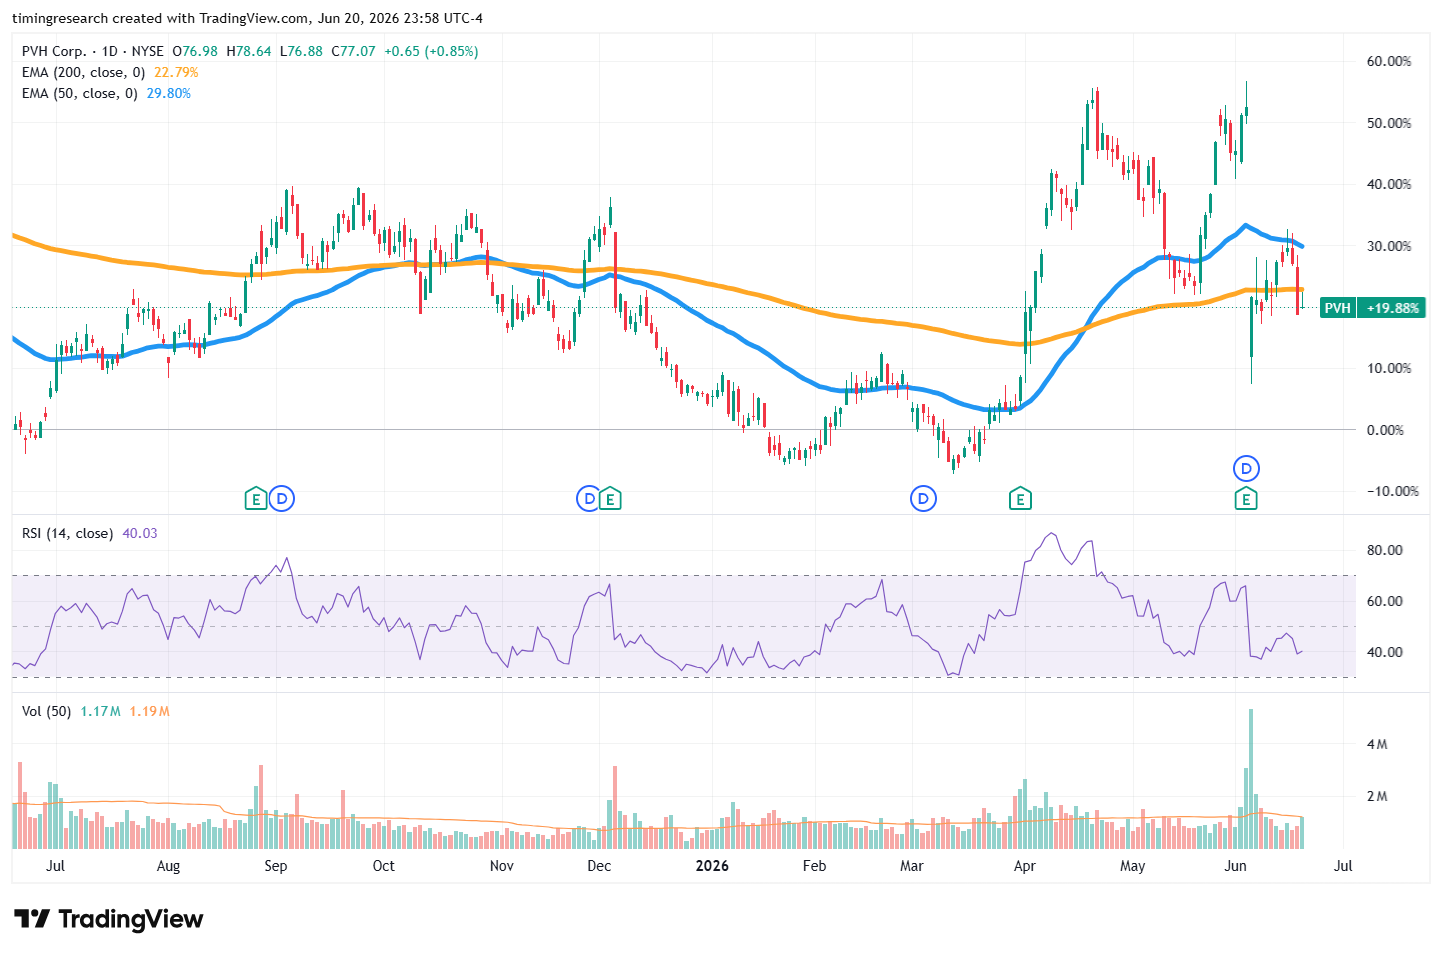Click the 60.00 RSI axis label
Image resolution: width=1442 pixels, height=955 pixels.
pyautogui.click(x=1385, y=601)
